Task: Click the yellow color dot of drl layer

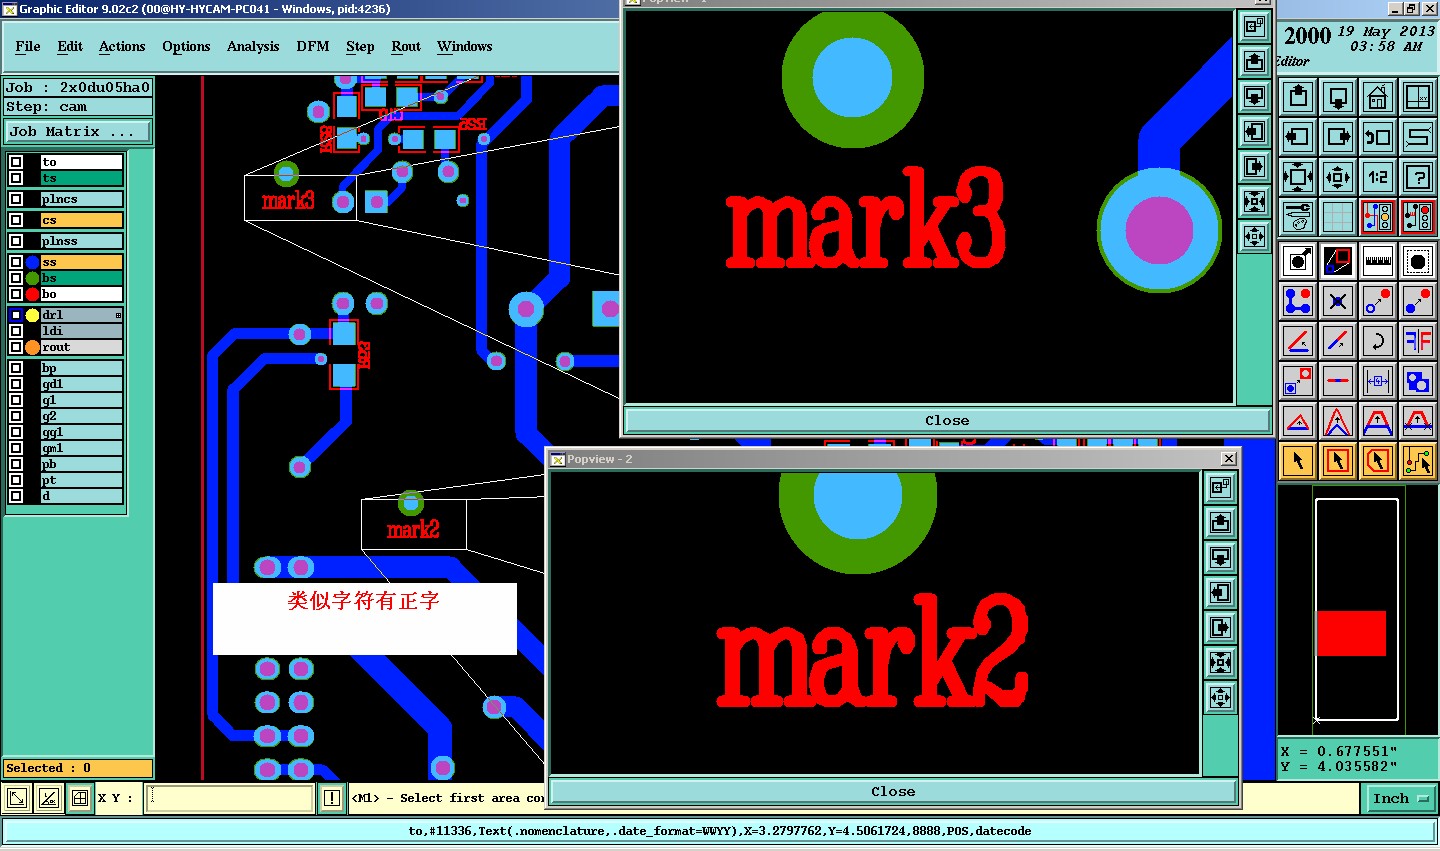Action: click(x=32, y=315)
